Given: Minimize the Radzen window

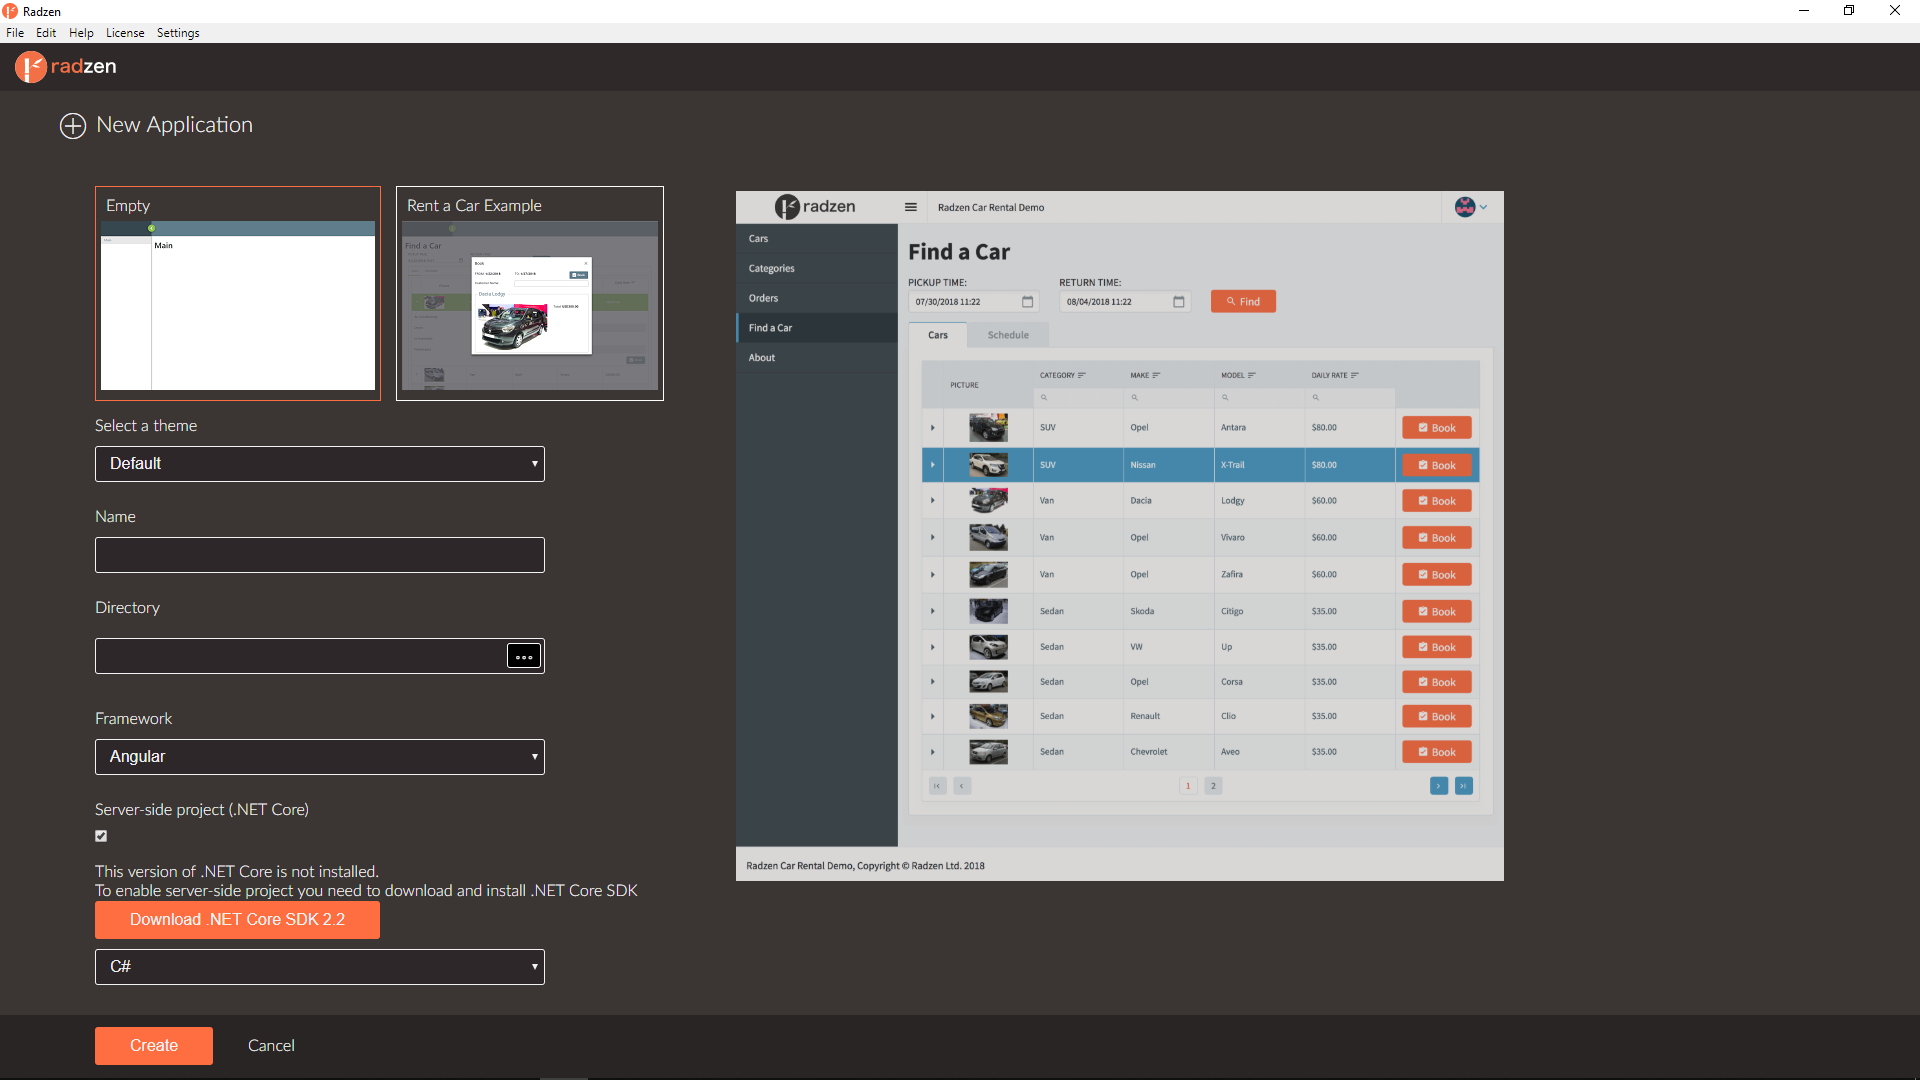Looking at the screenshot, I should [x=1804, y=11].
